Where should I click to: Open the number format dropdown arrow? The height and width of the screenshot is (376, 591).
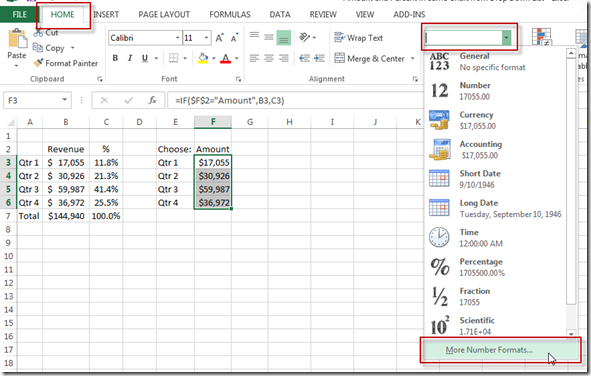[506, 38]
